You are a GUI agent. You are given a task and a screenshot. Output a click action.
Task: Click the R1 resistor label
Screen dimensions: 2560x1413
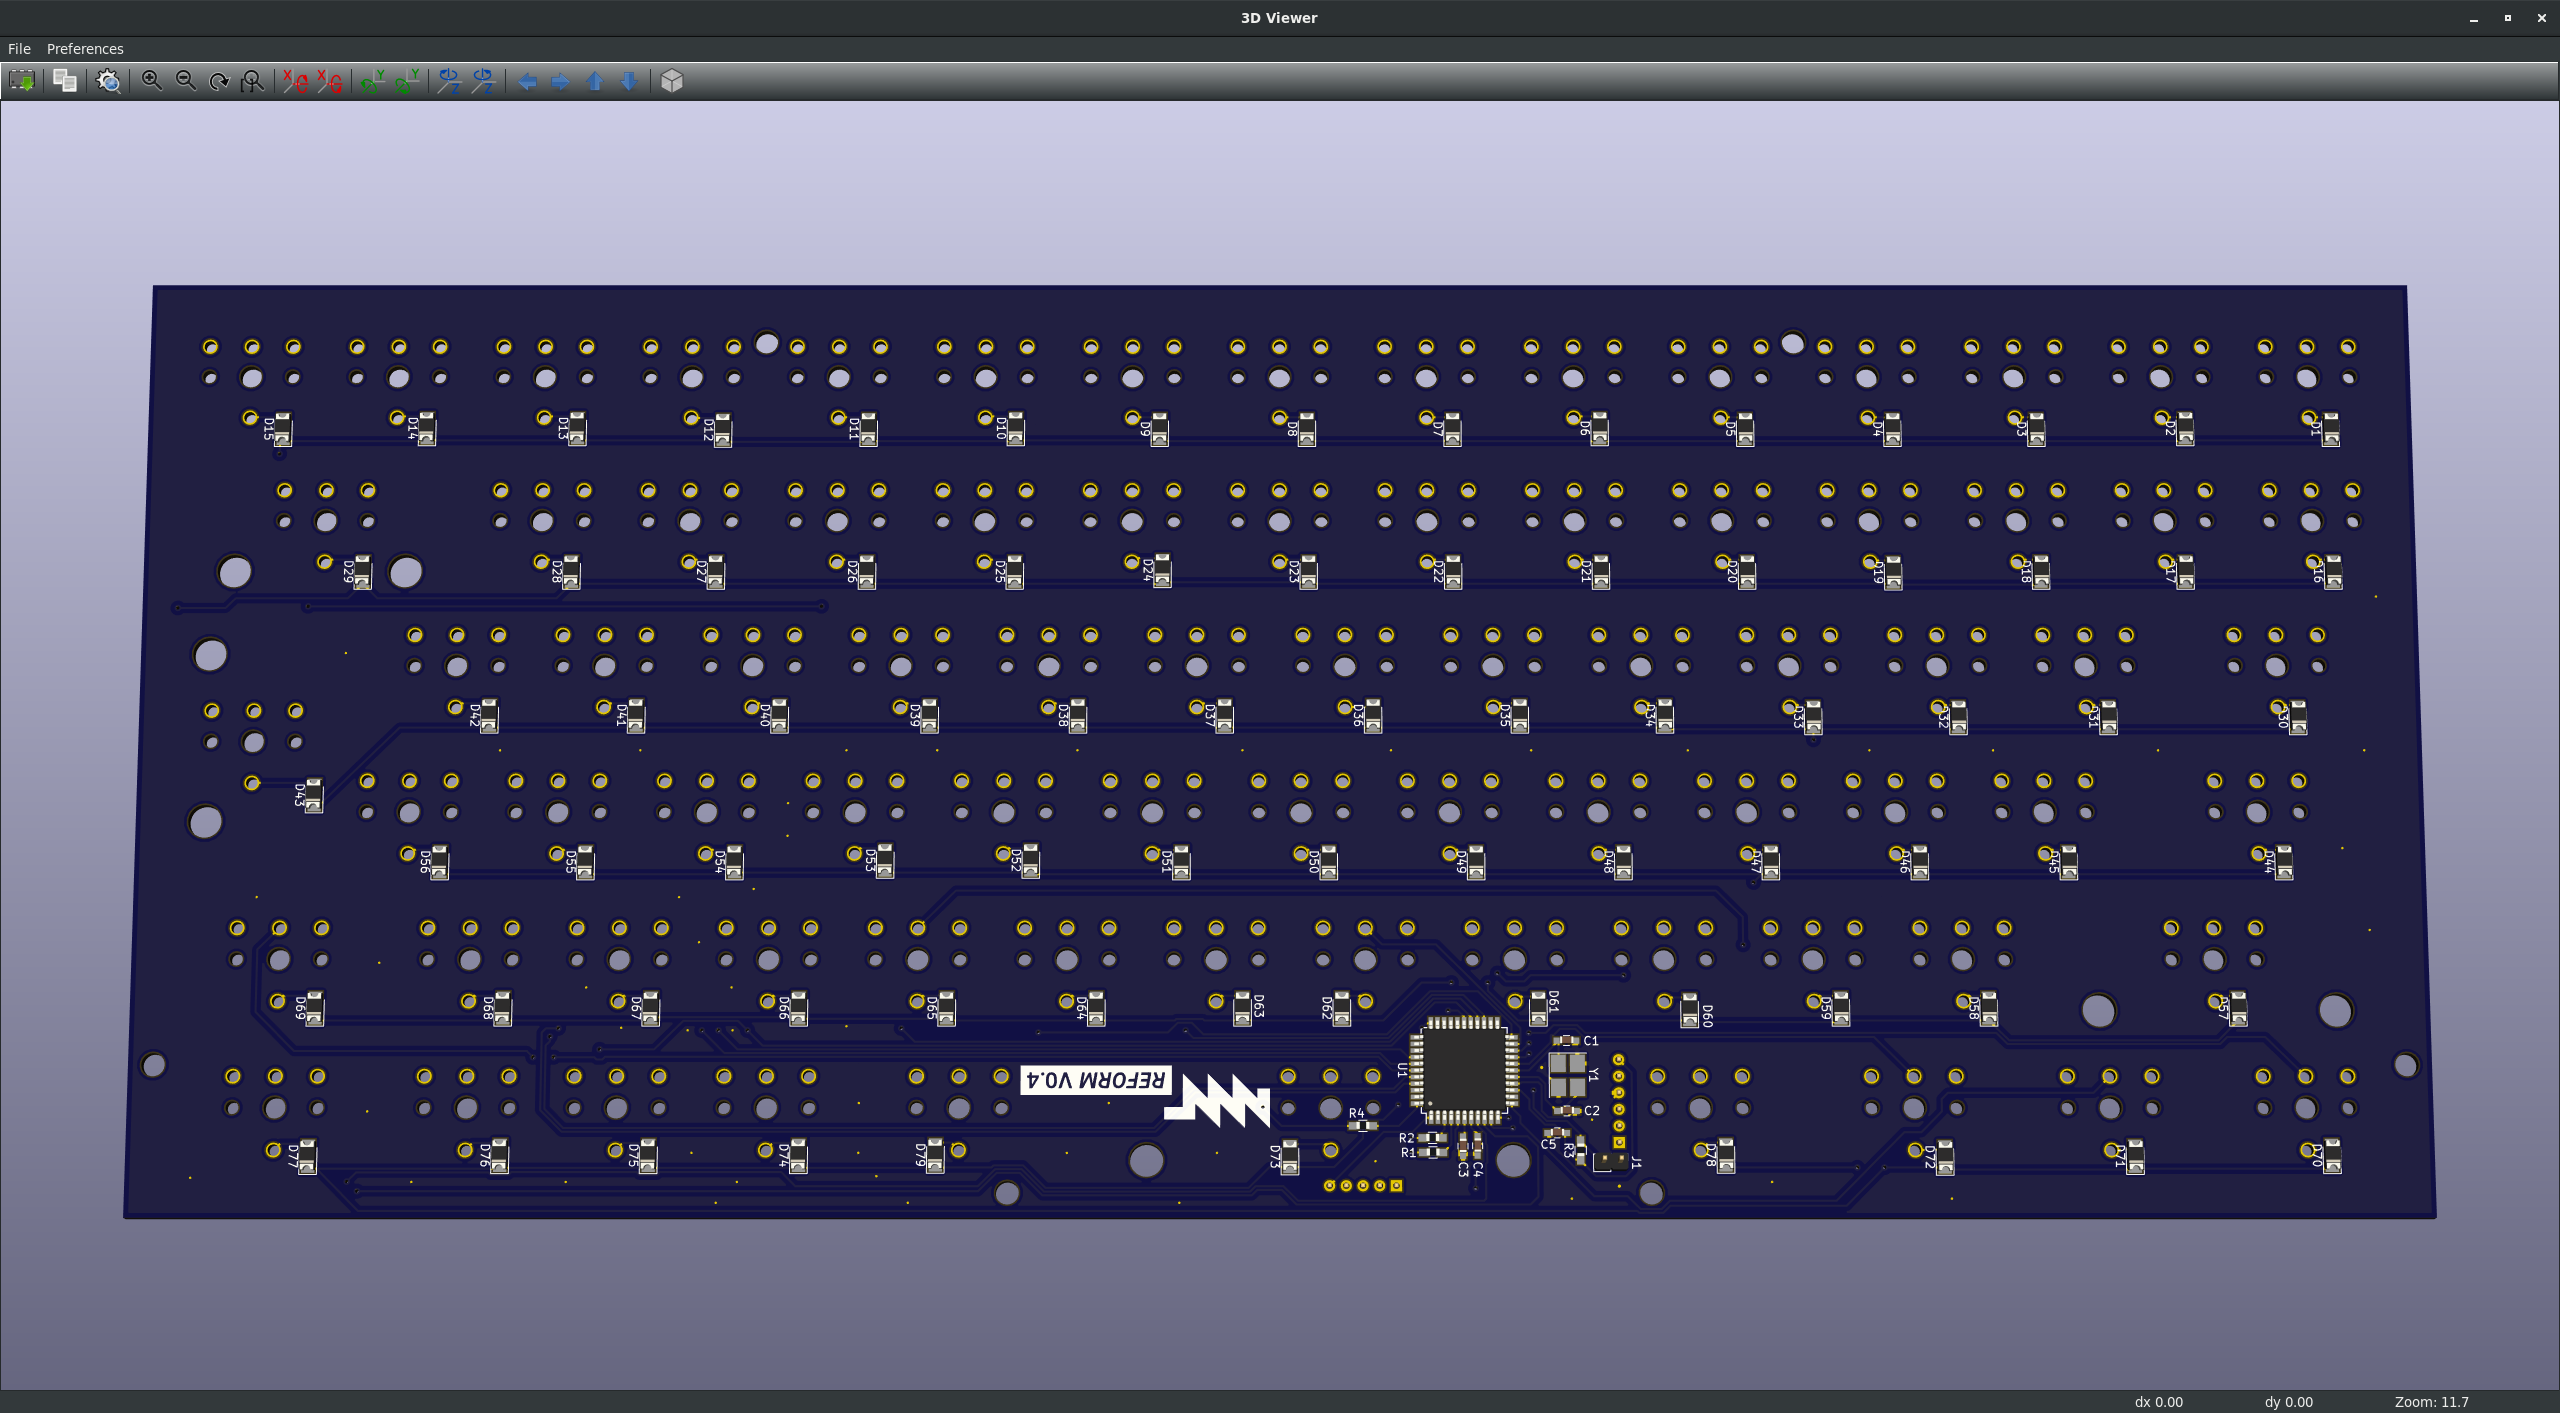pos(1408,1153)
